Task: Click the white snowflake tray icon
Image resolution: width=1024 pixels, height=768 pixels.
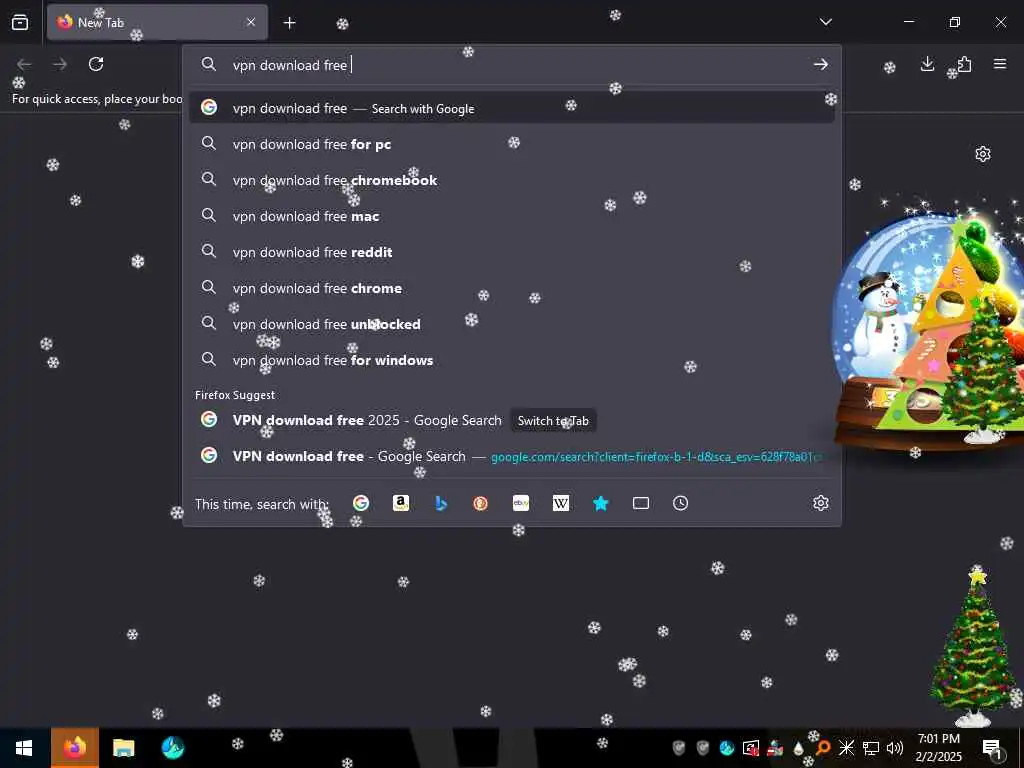Action: click(846, 748)
